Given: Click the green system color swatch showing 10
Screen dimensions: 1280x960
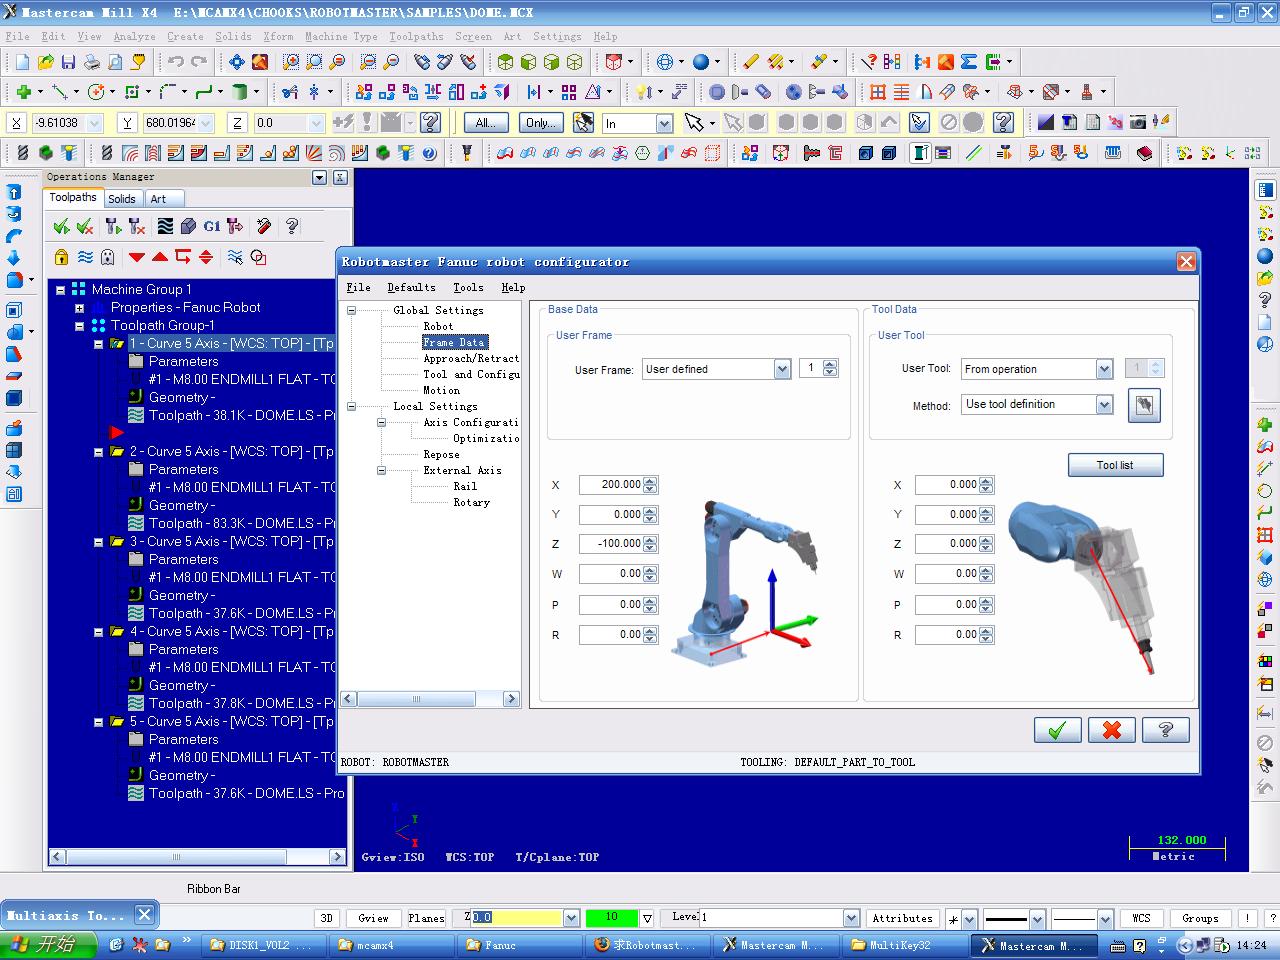Looking at the screenshot, I should [611, 917].
